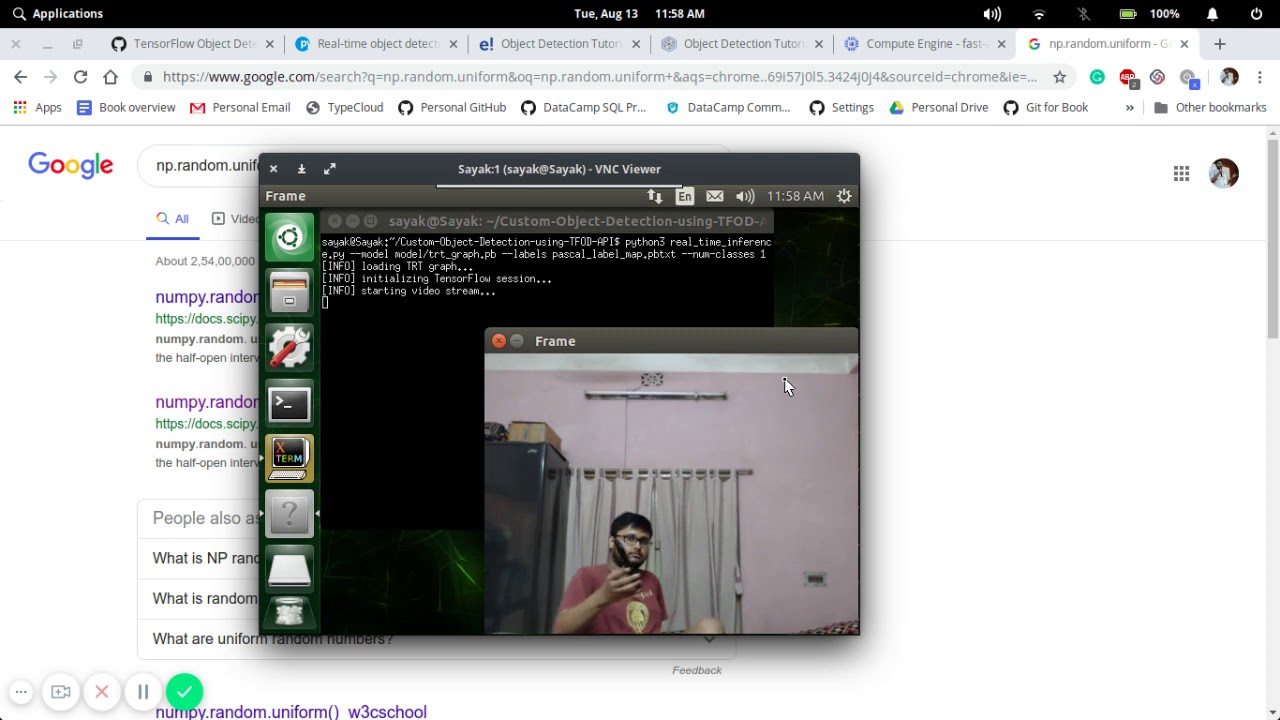Open Personal GitHub bookmark
This screenshot has width=1280, height=720.
[452, 108]
